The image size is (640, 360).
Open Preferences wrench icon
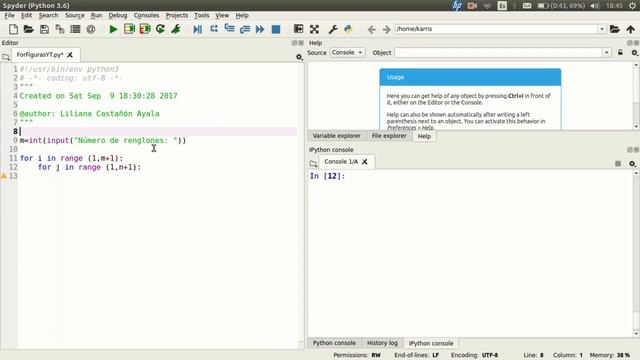pos(333,29)
